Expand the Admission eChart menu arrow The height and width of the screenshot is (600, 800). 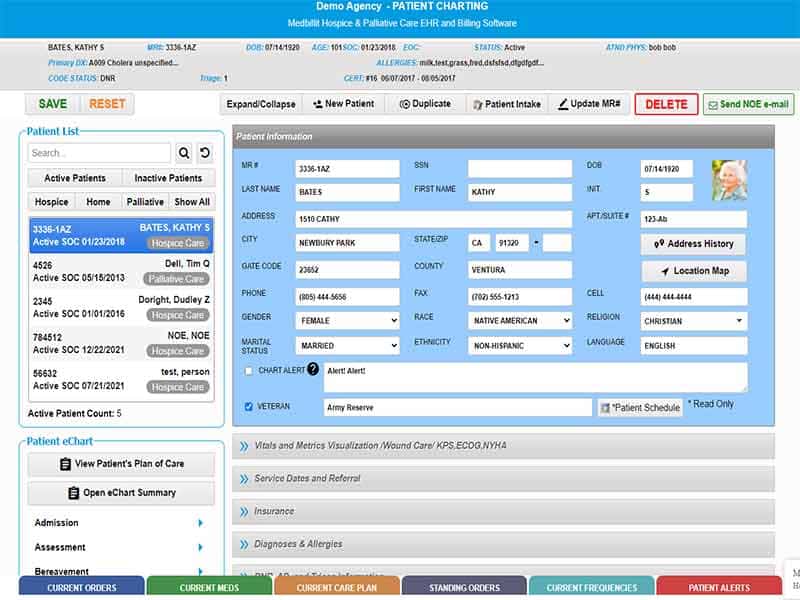(201, 523)
